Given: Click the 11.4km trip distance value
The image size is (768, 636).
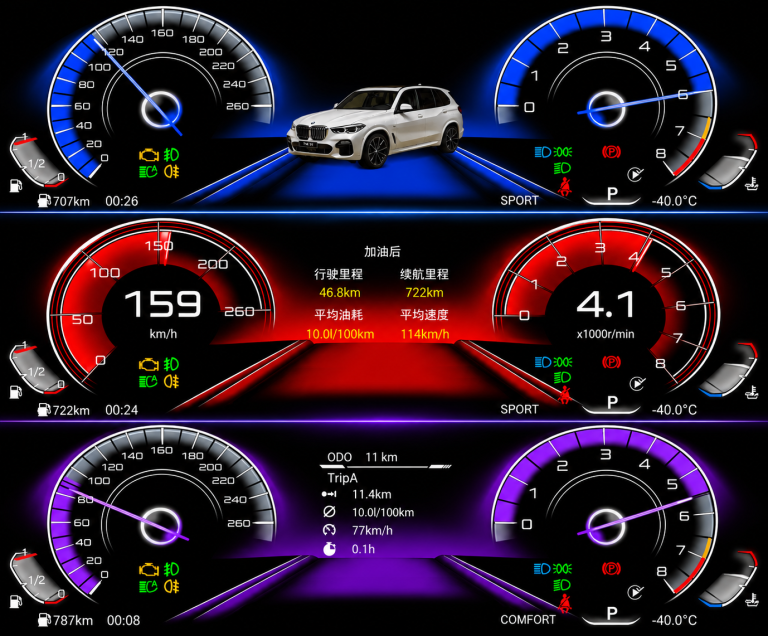Looking at the screenshot, I should coord(372,494).
